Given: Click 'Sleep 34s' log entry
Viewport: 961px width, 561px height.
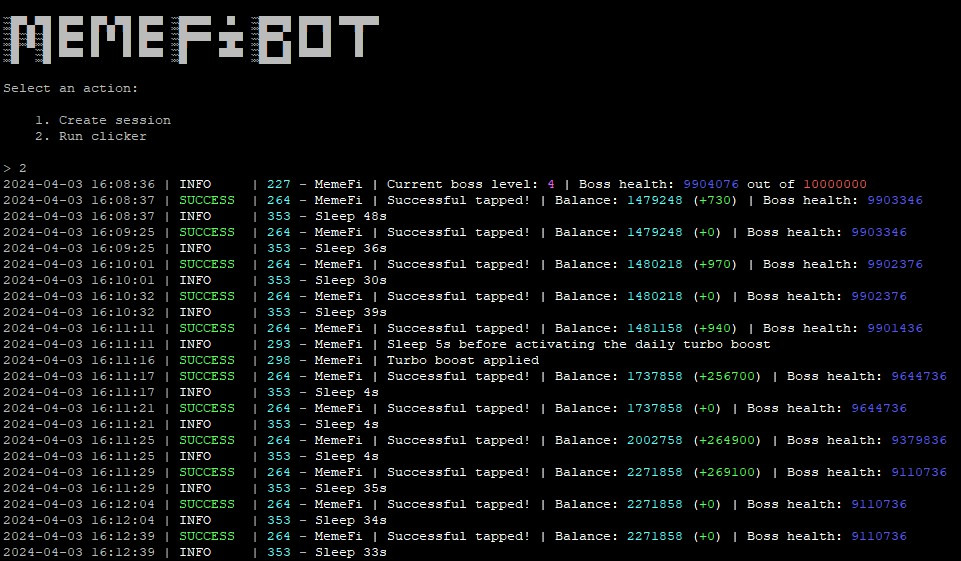Looking at the screenshot, I should click(x=351, y=520).
